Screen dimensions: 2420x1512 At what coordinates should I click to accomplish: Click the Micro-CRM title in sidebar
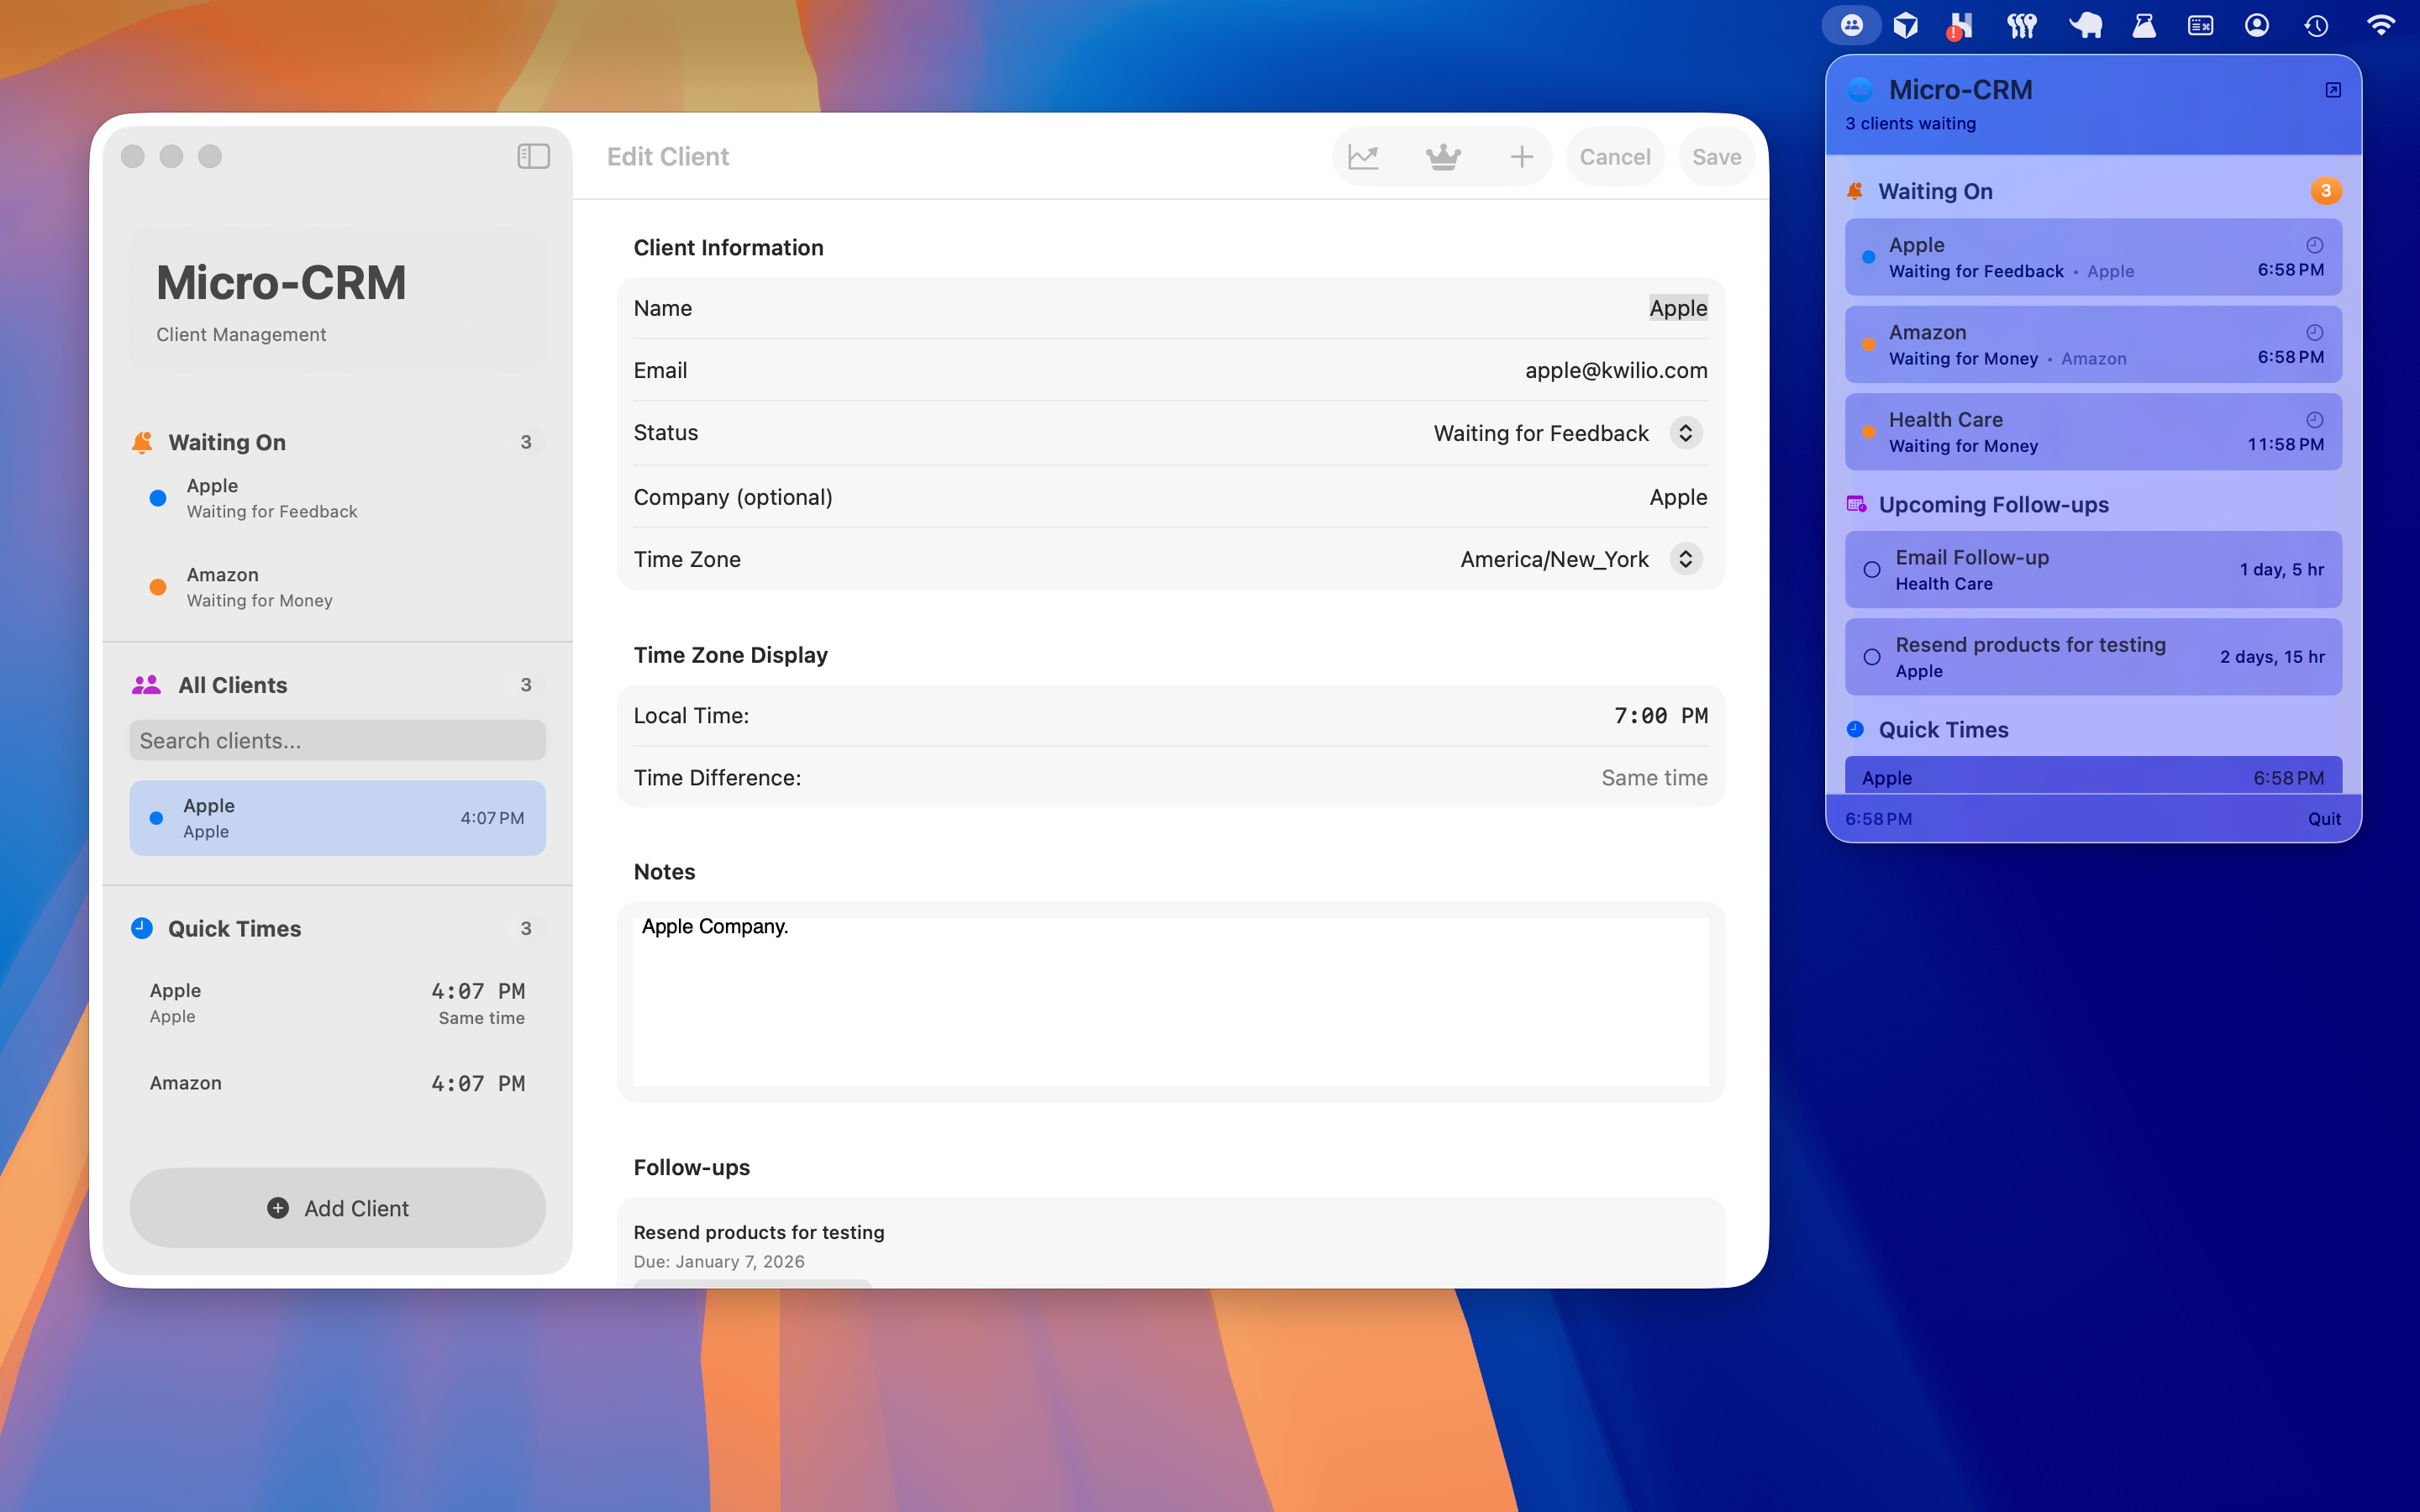281,282
